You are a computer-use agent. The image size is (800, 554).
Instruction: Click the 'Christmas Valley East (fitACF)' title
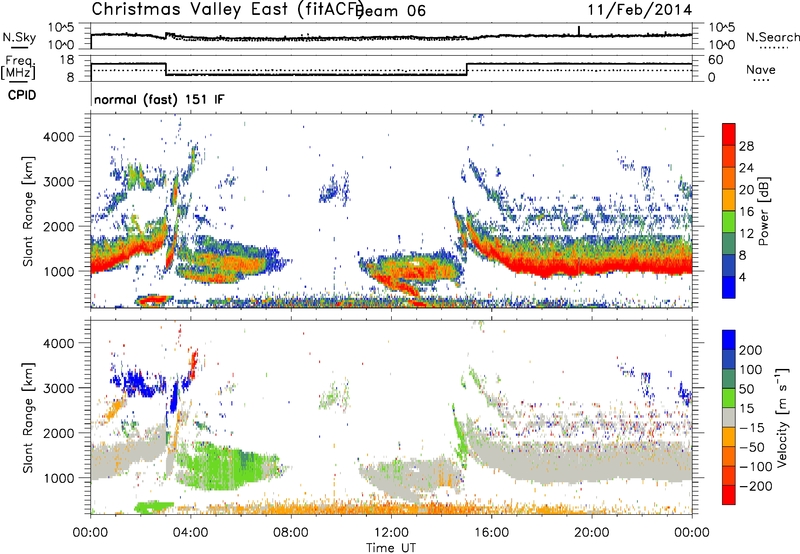(228, 10)
